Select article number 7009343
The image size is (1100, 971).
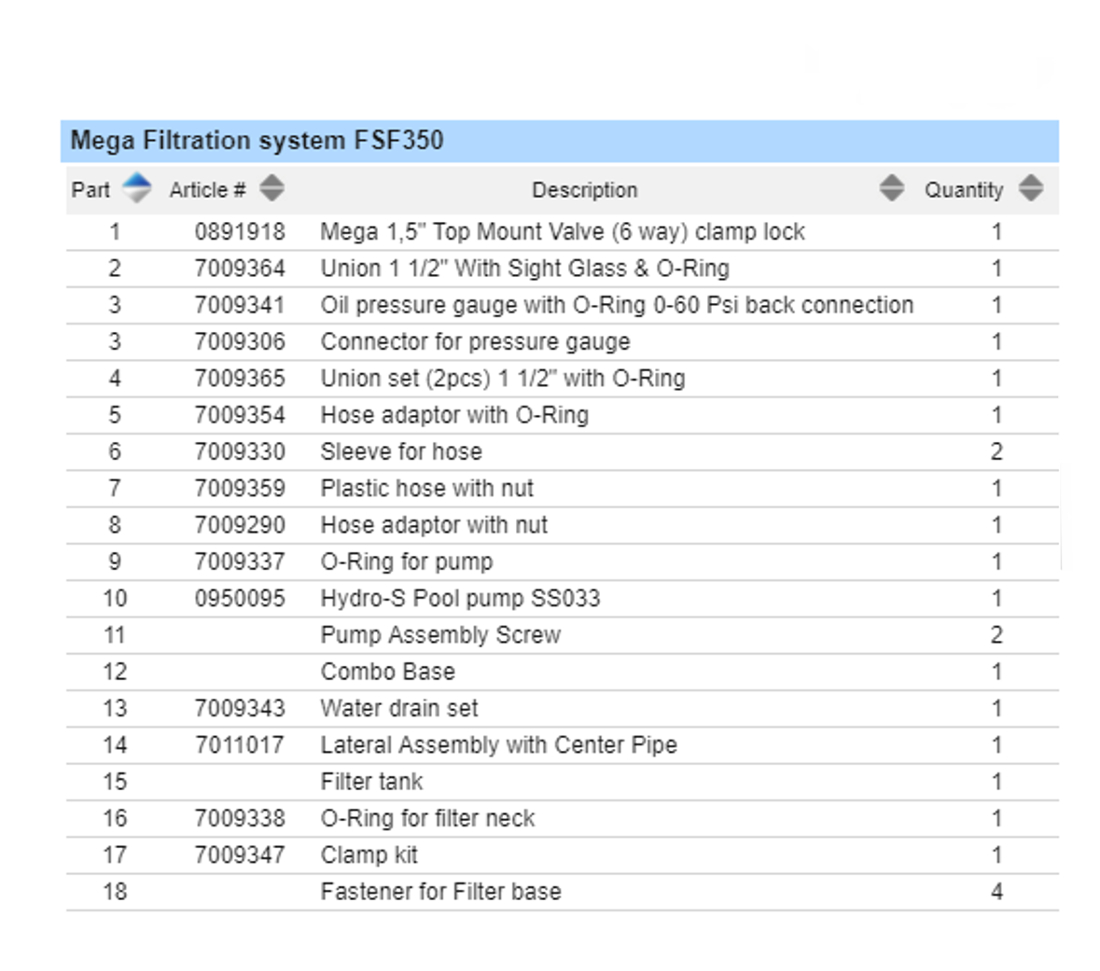click(x=240, y=709)
